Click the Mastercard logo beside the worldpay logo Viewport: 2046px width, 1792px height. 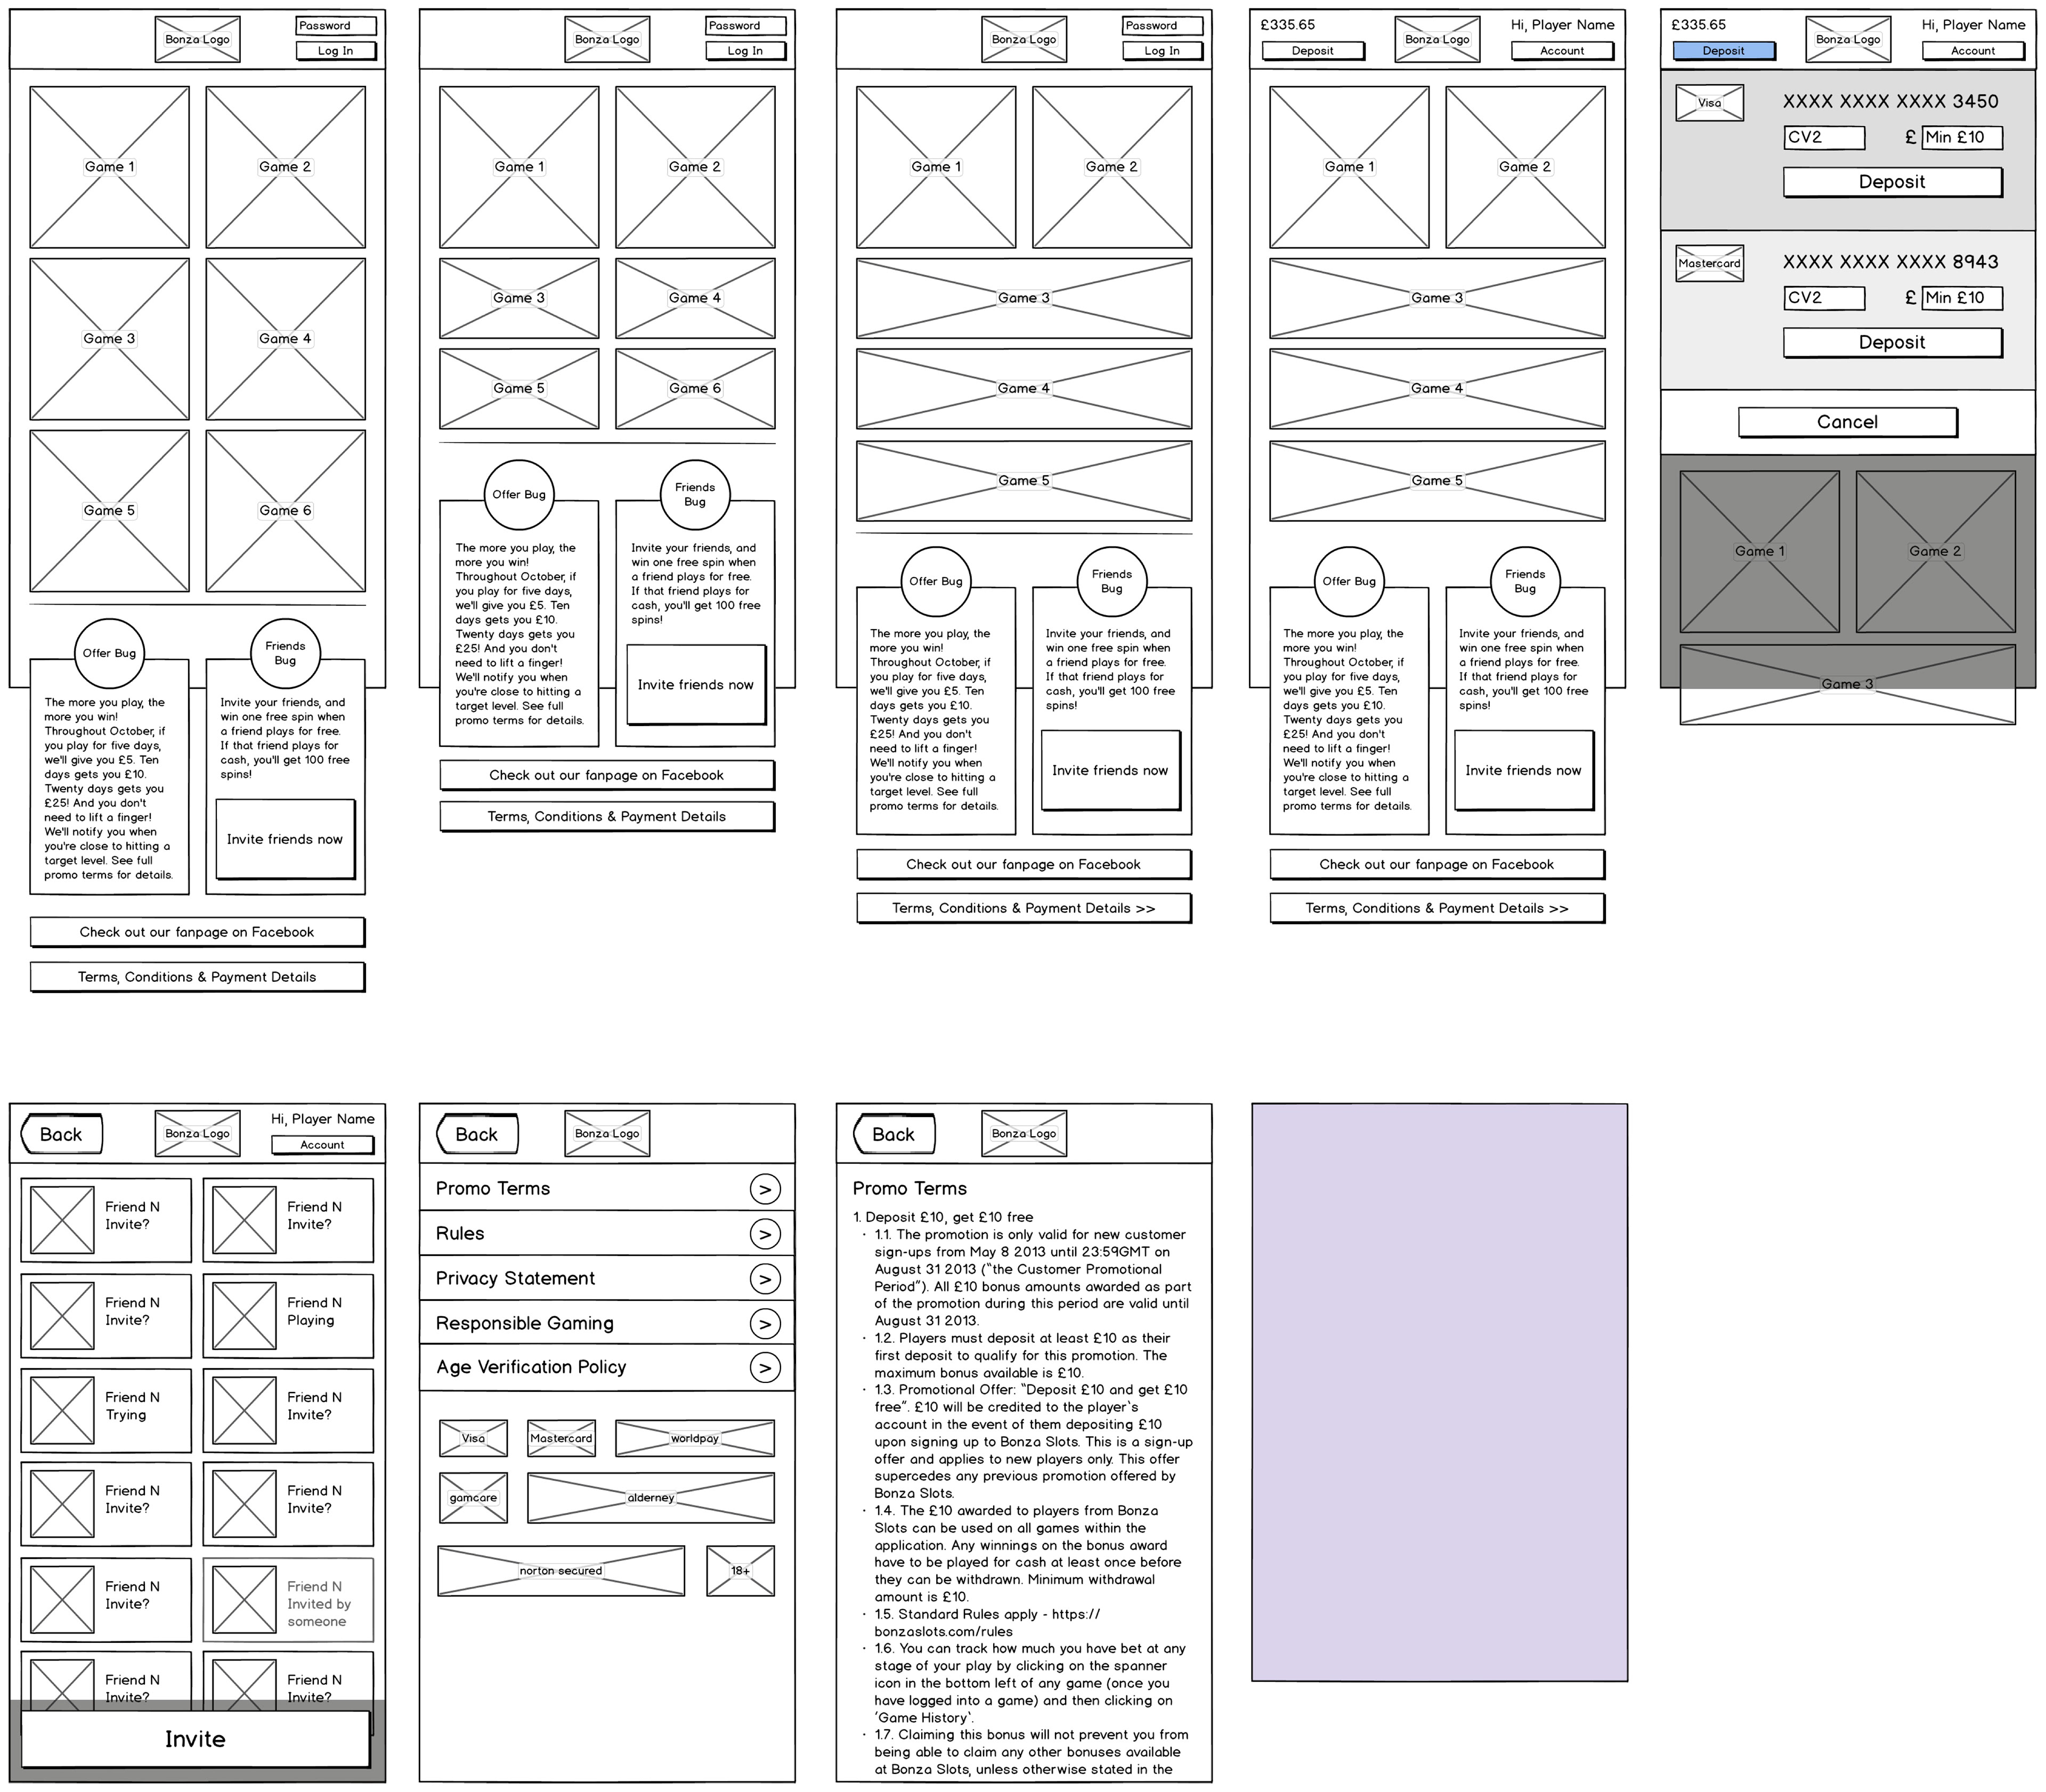point(561,1438)
